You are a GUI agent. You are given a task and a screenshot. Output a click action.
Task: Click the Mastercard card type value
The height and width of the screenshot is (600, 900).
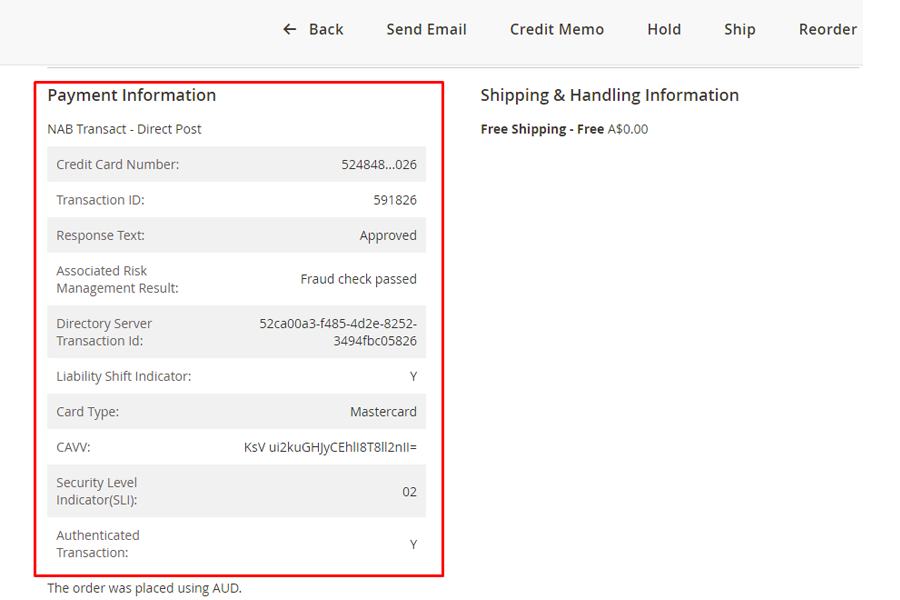tap(383, 412)
